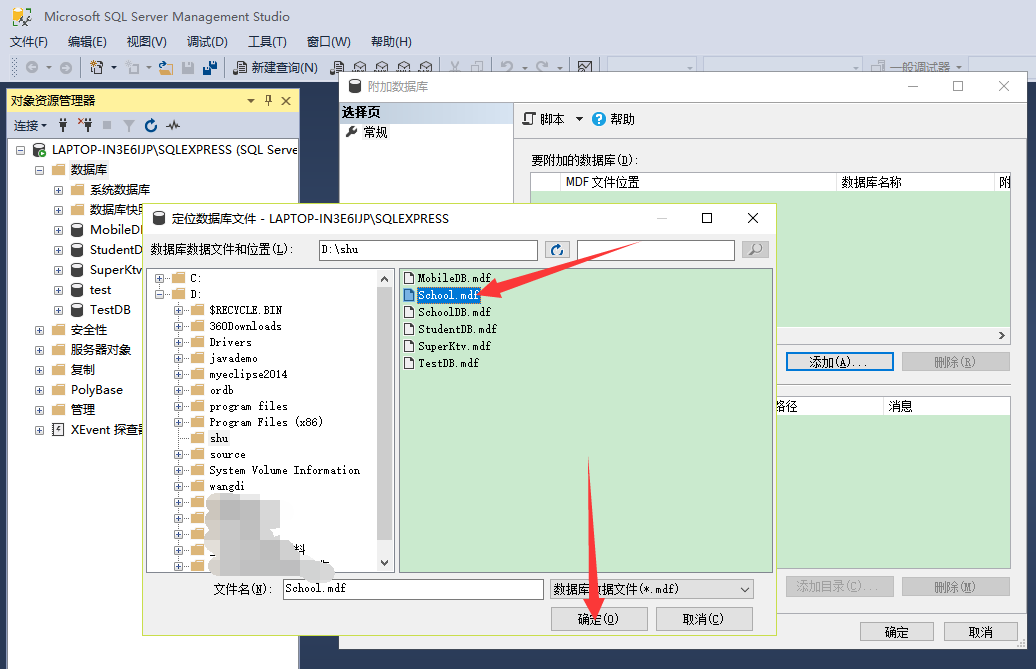Click the auto-hide pin on Object Explorer

(x=267, y=100)
